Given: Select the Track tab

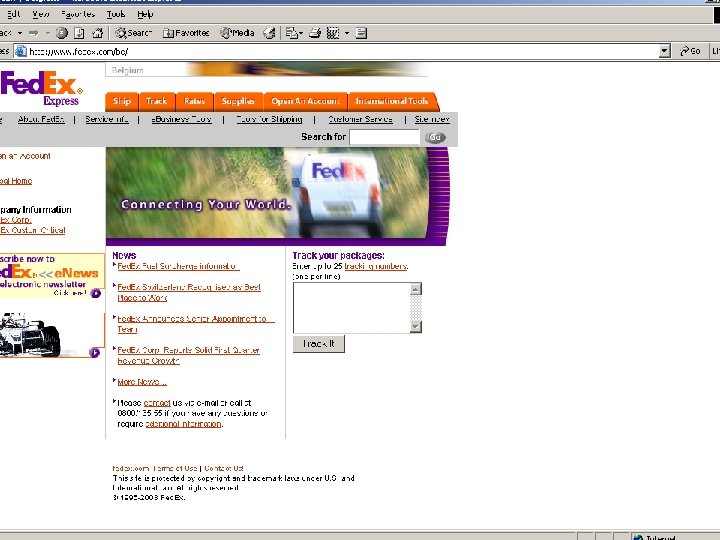Looking at the screenshot, I should pos(156,101).
